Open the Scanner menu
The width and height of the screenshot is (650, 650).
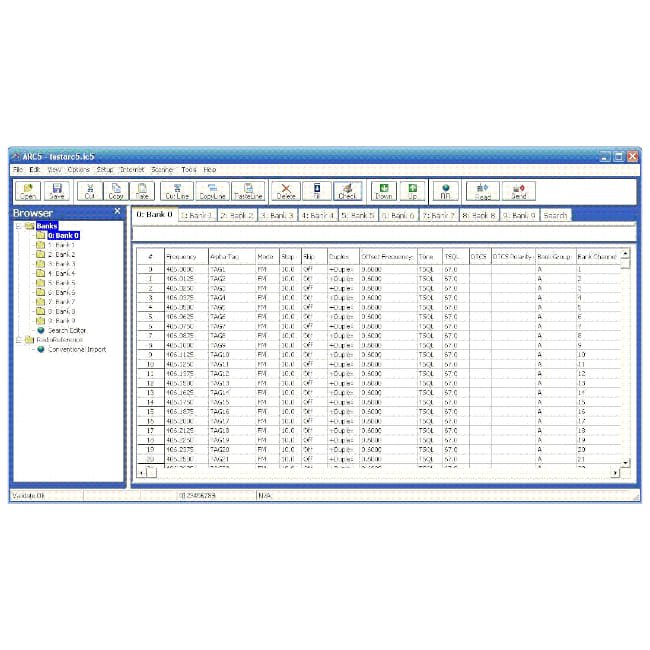coord(162,170)
